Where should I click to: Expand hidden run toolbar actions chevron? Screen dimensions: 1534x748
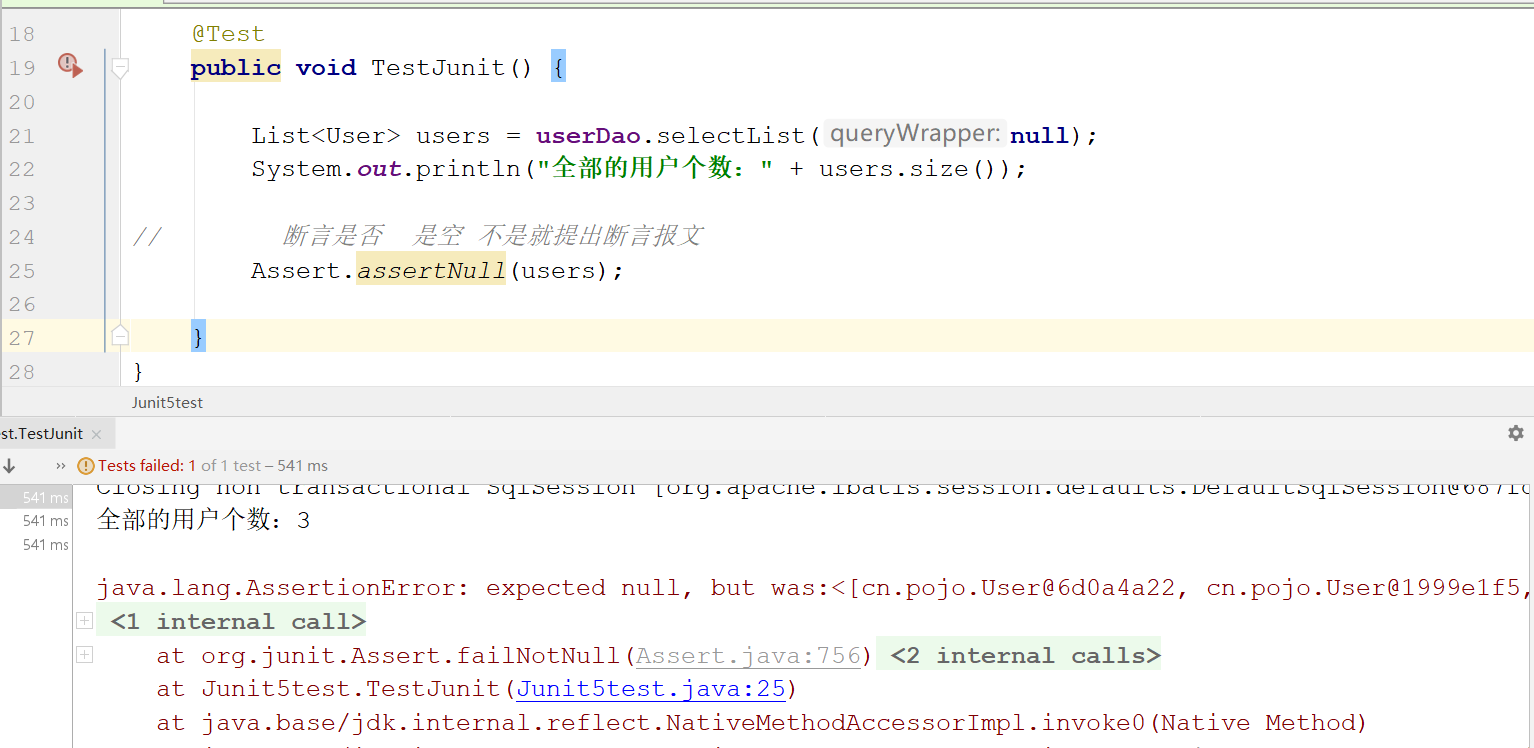tap(61, 465)
